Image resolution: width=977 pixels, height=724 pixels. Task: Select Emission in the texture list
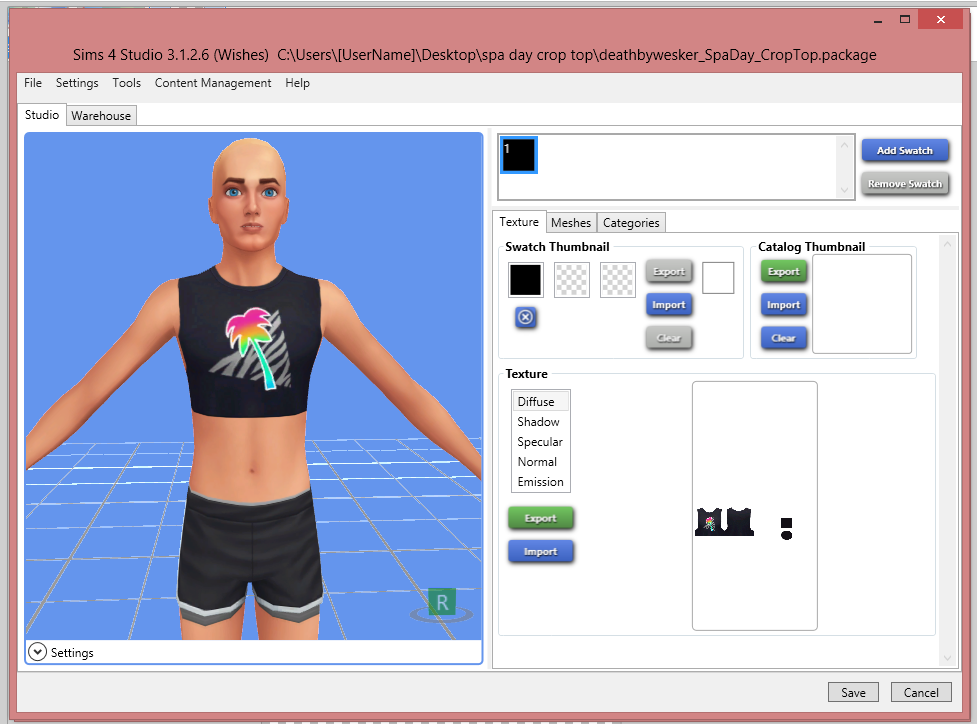pos(541,482)
